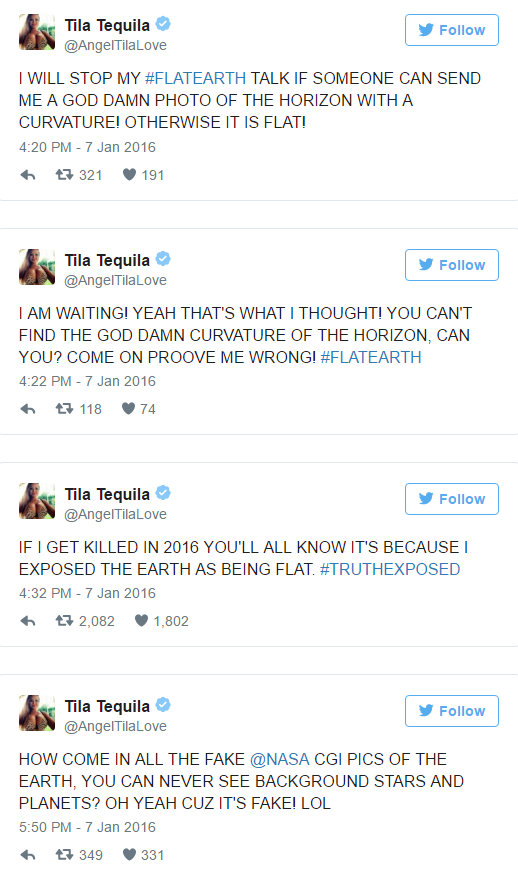Click profile avatar on the last tweet
Viewport: 518px width, 871px height.
click(37, 713)
